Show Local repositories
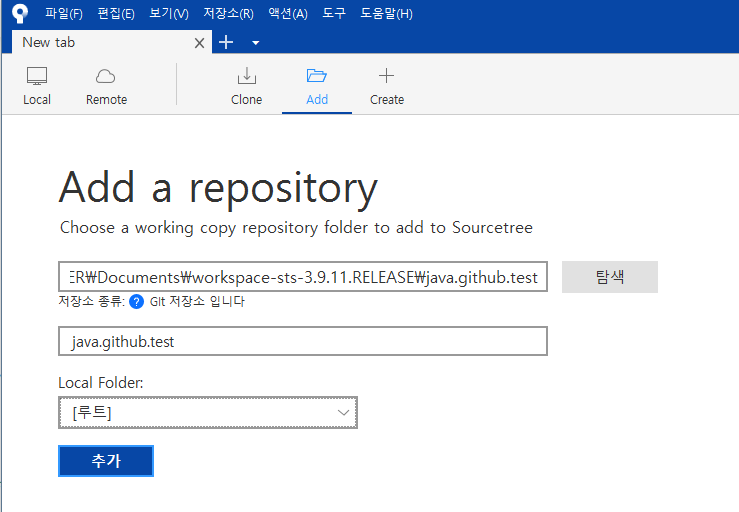Image resolution: width=739 pixels, height=512 pixels. [x=37, y=86]
